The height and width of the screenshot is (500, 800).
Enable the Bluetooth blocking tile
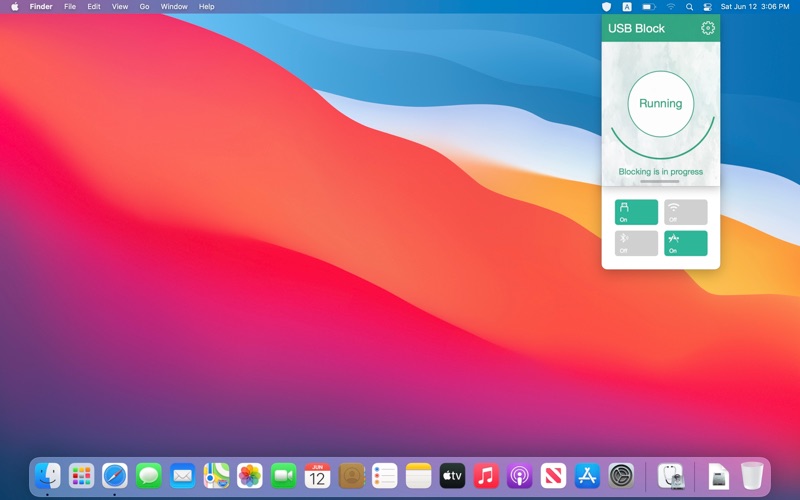pyautogui.click(x=636, y=243)
